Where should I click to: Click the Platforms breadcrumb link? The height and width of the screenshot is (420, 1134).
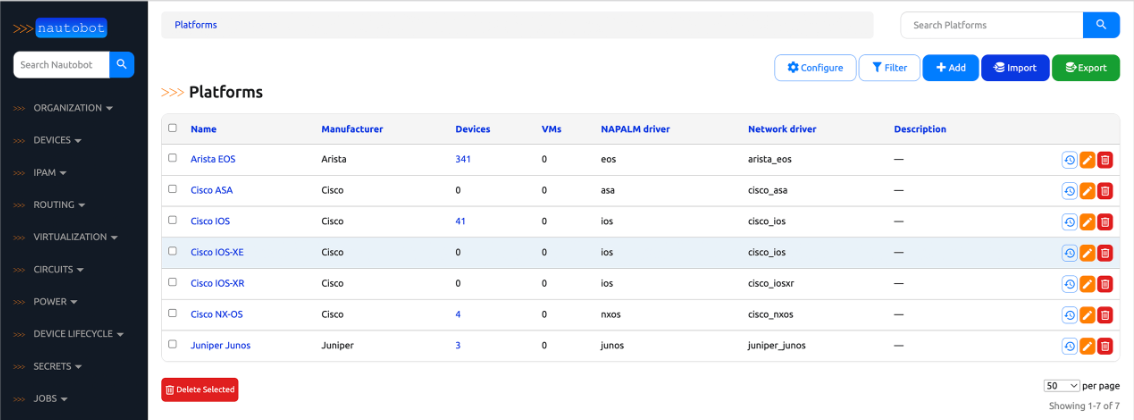[196, 25]
